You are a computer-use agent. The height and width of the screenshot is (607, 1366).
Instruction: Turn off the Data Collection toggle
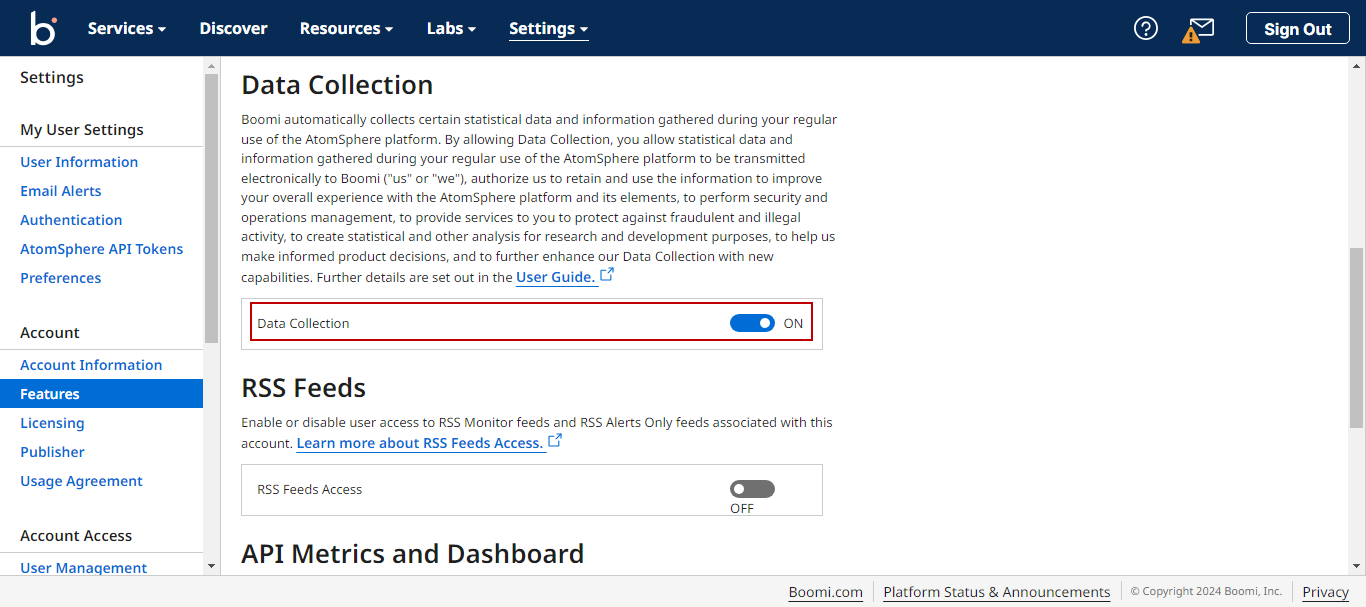coord(752,323)
